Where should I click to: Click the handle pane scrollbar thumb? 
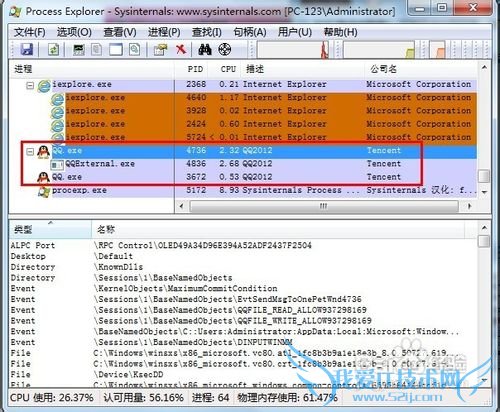point(484,241)
